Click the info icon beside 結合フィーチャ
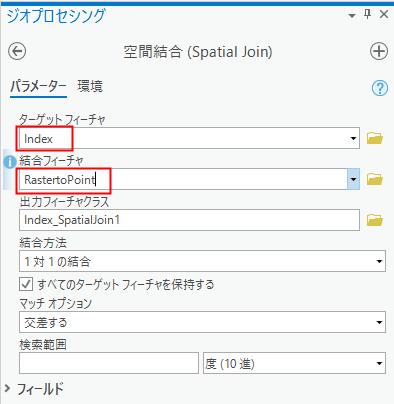This screenshot has height=404, width=394. pyautogui.click(x=10, y=162)
